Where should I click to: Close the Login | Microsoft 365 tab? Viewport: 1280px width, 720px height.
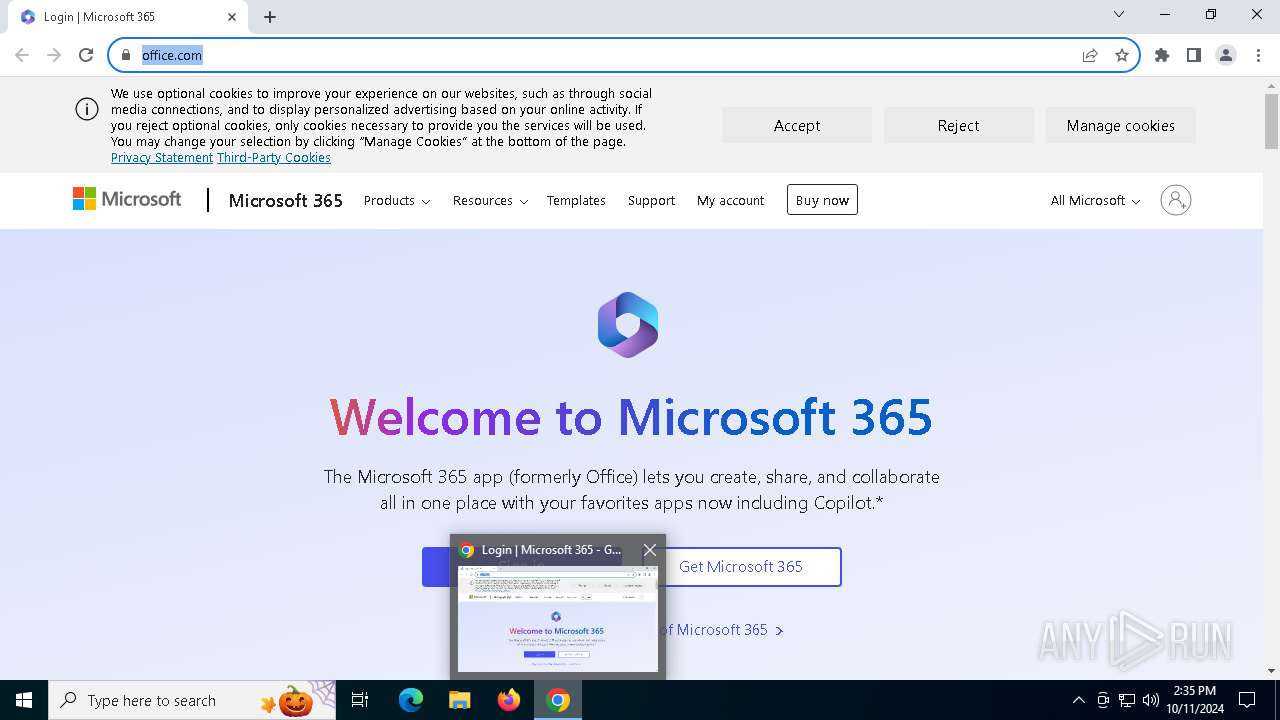[232, 17]
